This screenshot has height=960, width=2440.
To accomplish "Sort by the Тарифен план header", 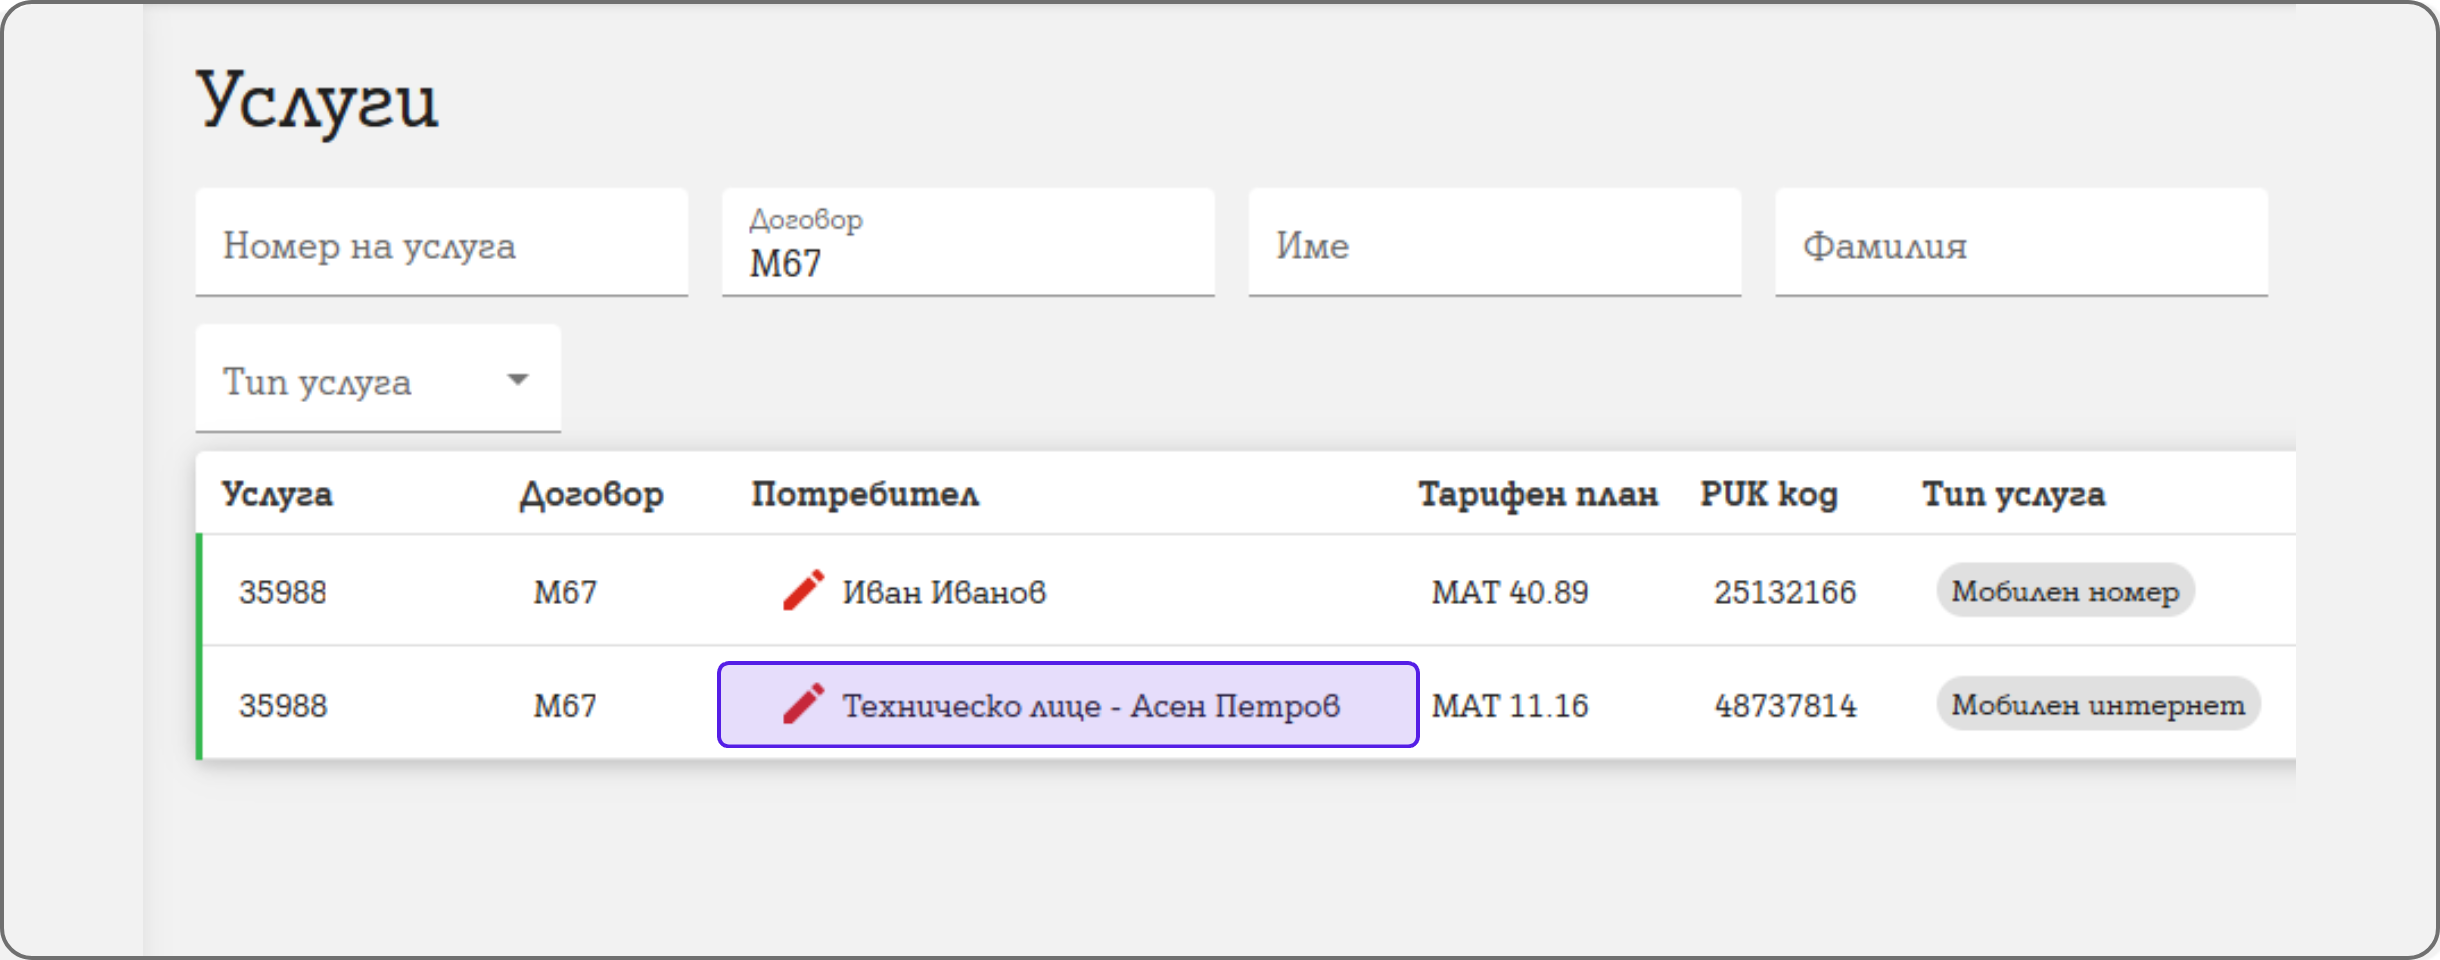I will (x=1537, y=494).
